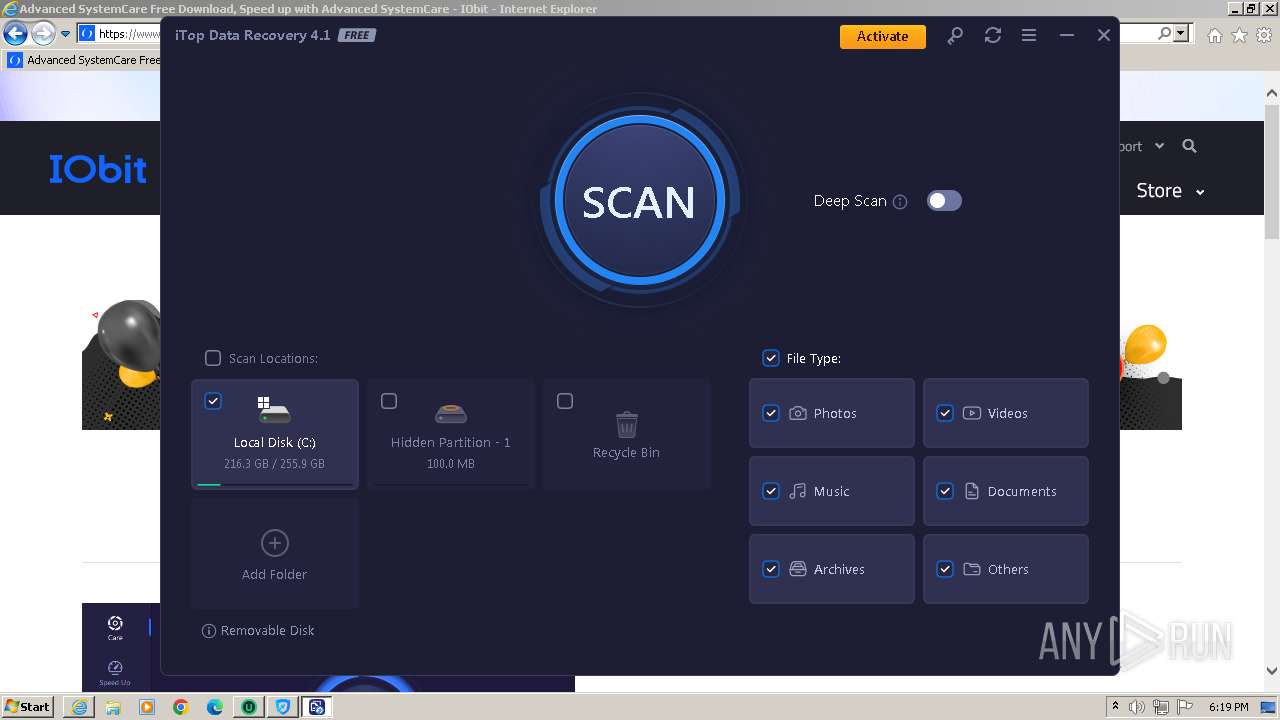Screen dimensions: 1280x720
Task: Select the Recycle Bin trash icon
Action: [626, 425]
